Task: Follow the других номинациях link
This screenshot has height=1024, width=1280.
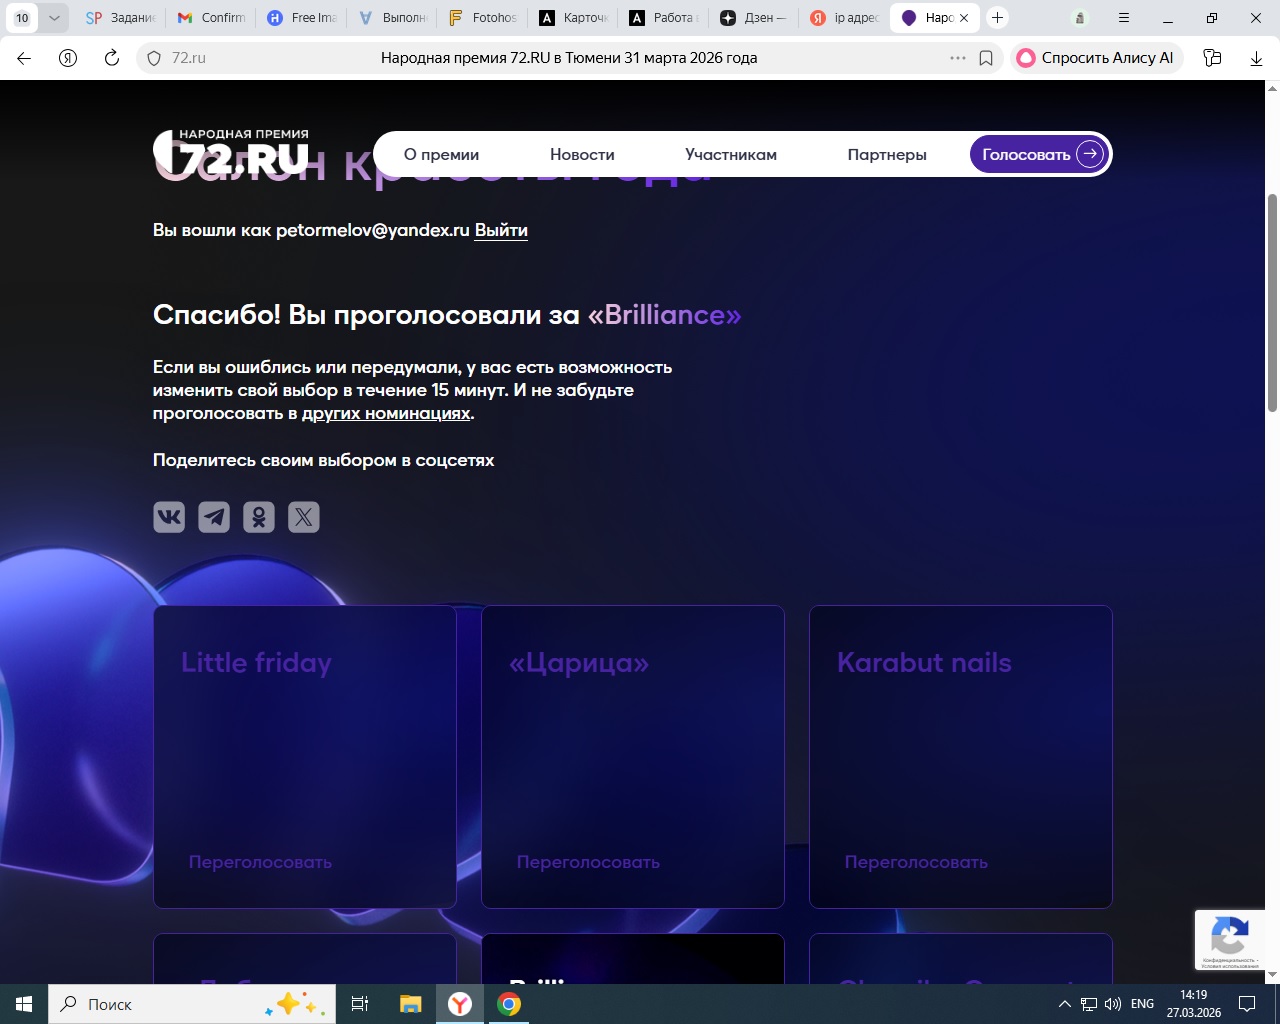Action: [x=386, y=413]
